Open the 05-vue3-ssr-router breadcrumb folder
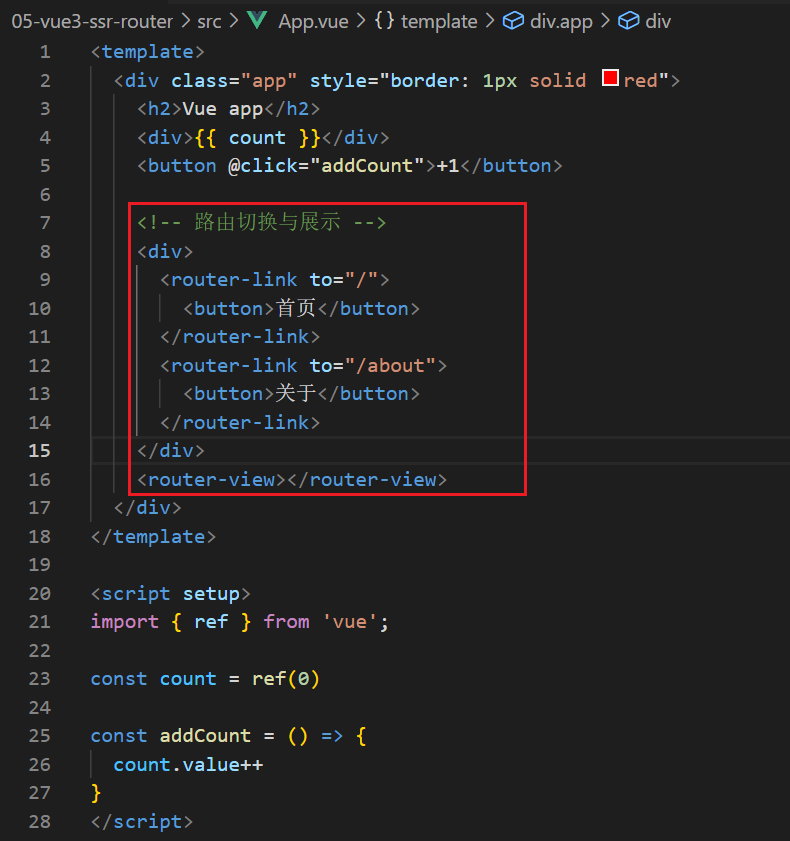The height and width of the screenshot is (841, 790). [x=92, y=21]
